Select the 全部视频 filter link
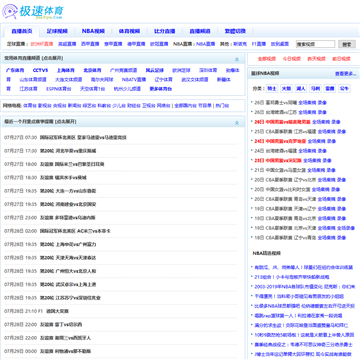 [267, 59]
